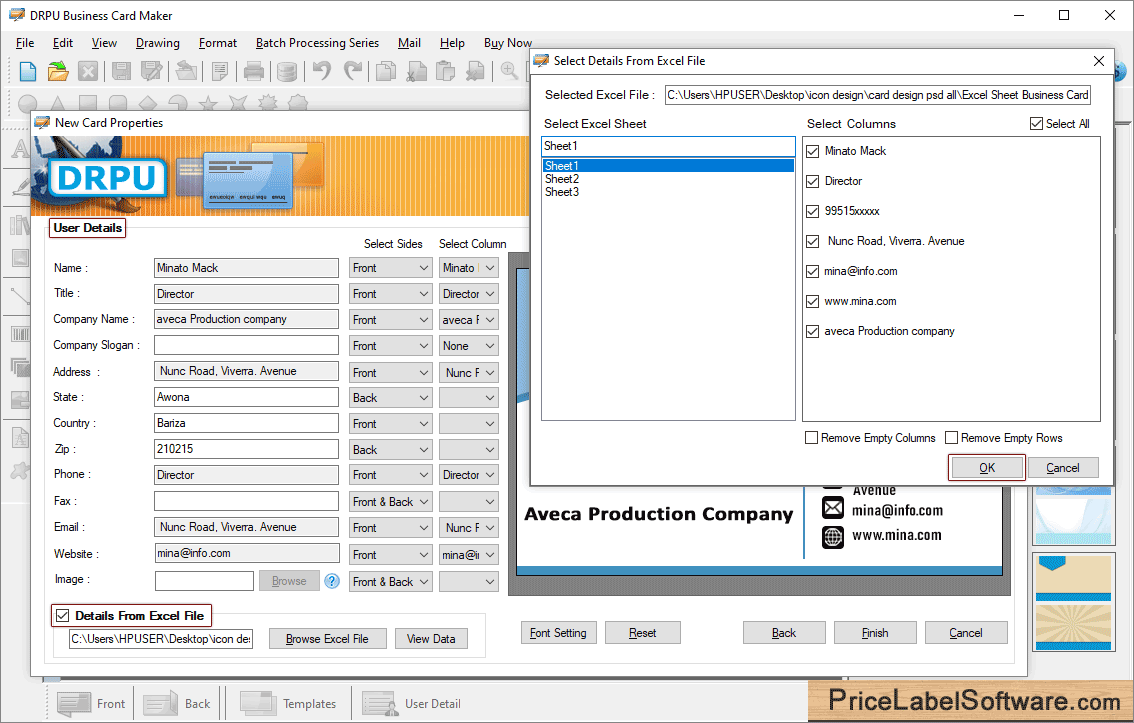
Task: Click the Save floppy disk icon
Action: coord(122,71)
